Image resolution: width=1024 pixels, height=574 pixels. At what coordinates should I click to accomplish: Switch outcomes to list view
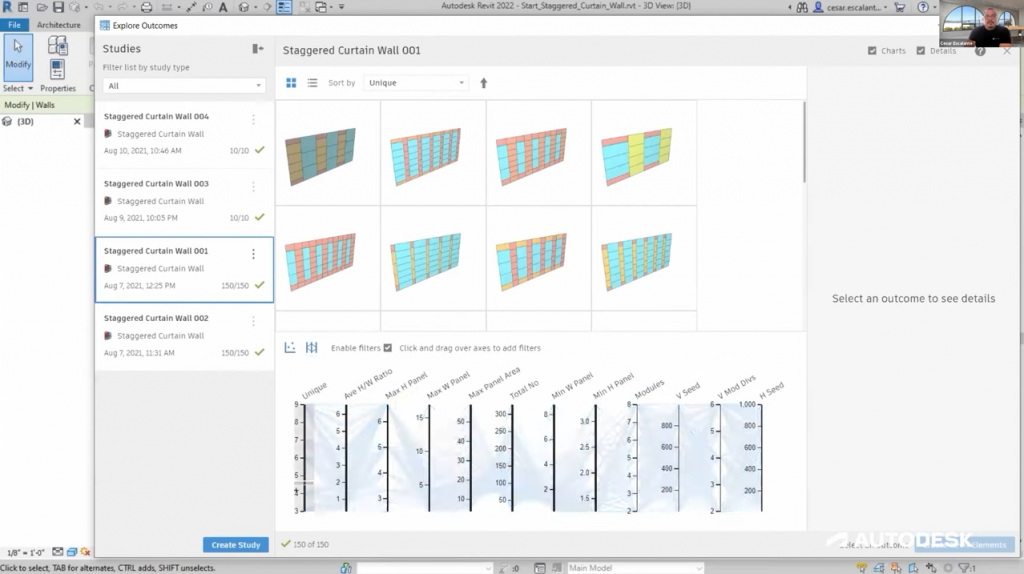click(x=312, y=83)
